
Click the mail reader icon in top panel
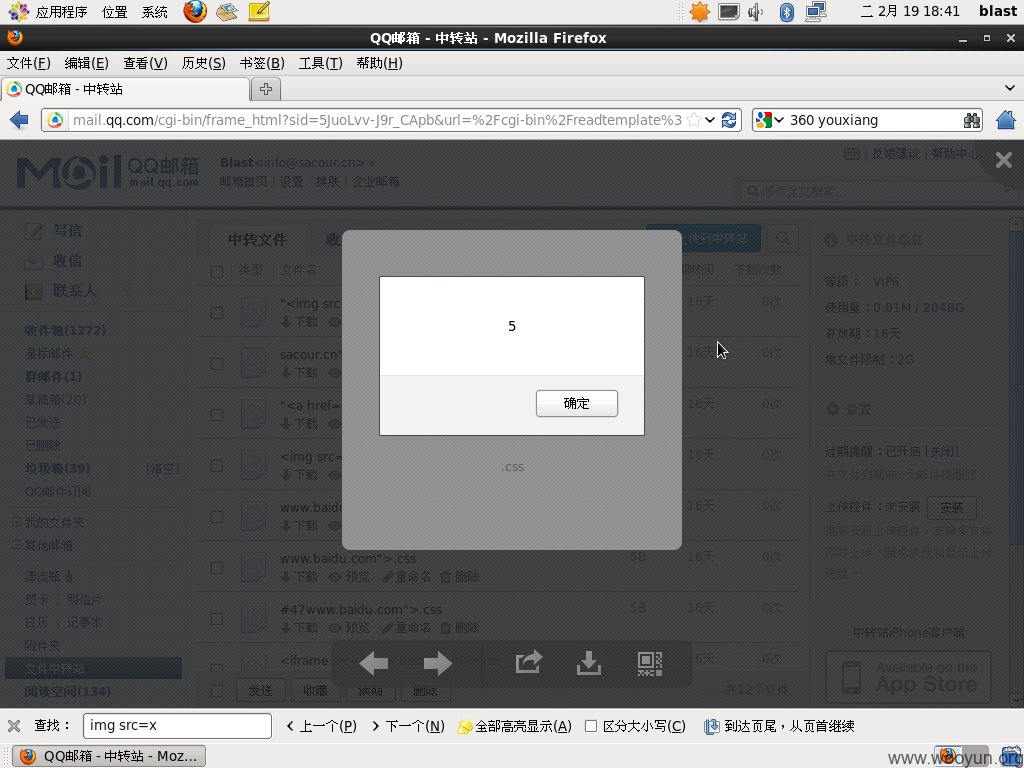227,12
